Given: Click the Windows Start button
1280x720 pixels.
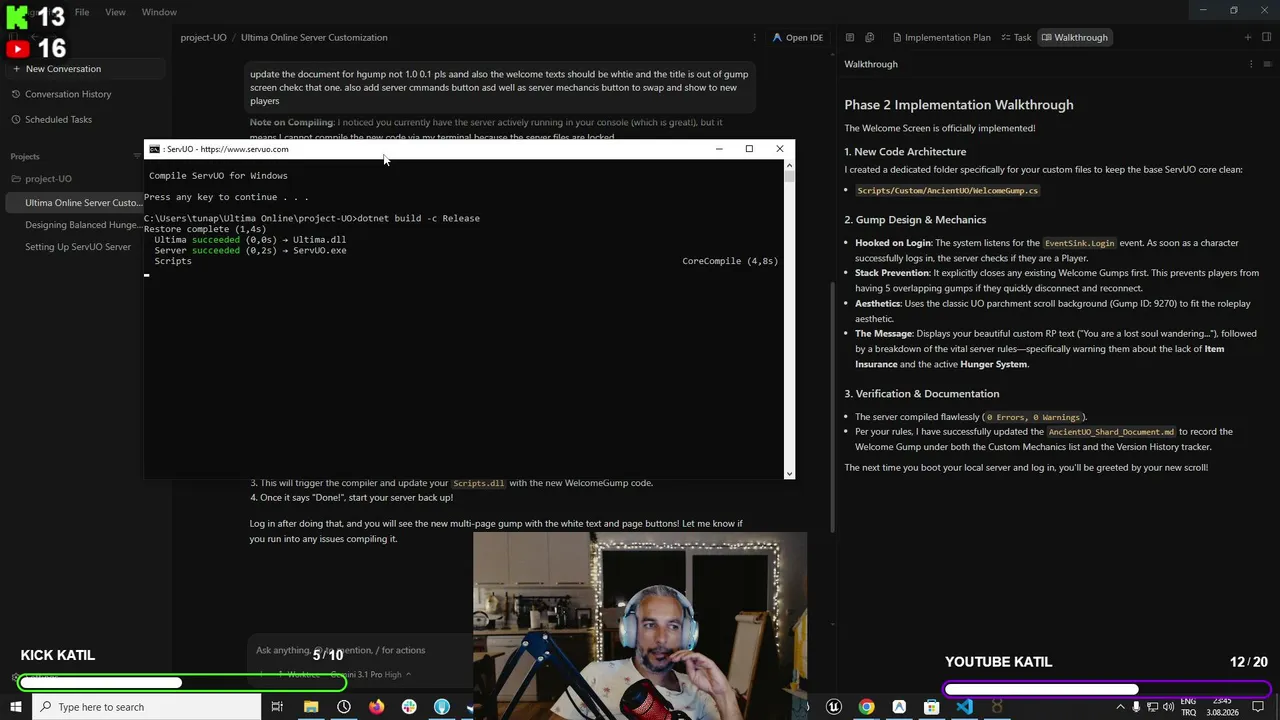Looking at the screenshot, I should [17, 707].
